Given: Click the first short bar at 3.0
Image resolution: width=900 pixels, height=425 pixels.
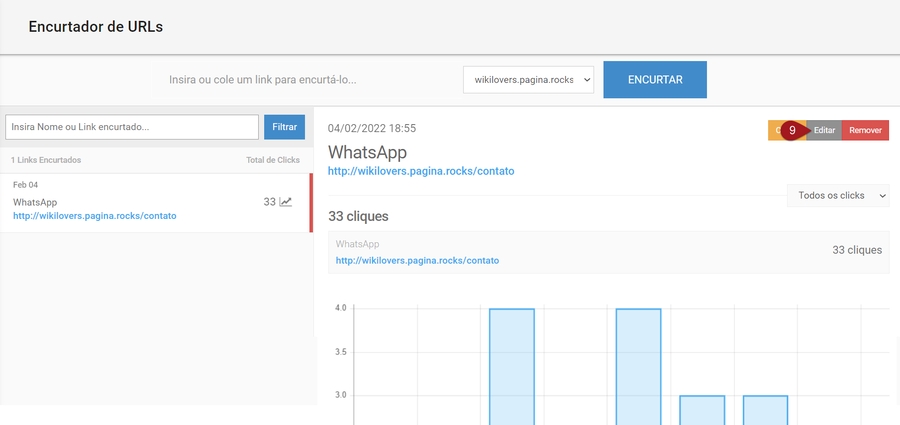Looking at the screenshot, I should [x=701, y=410].
